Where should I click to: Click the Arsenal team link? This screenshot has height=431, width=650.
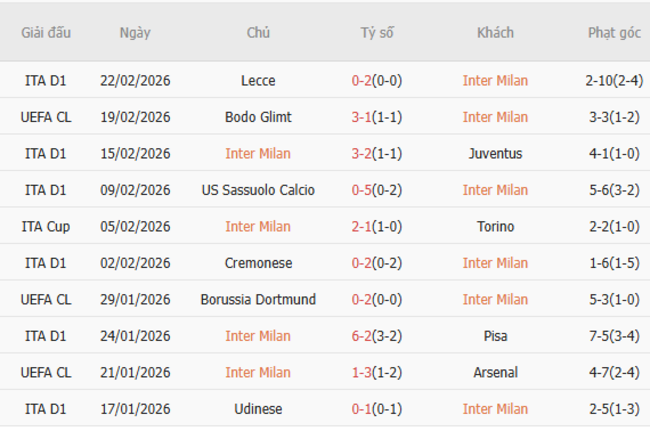495,373
